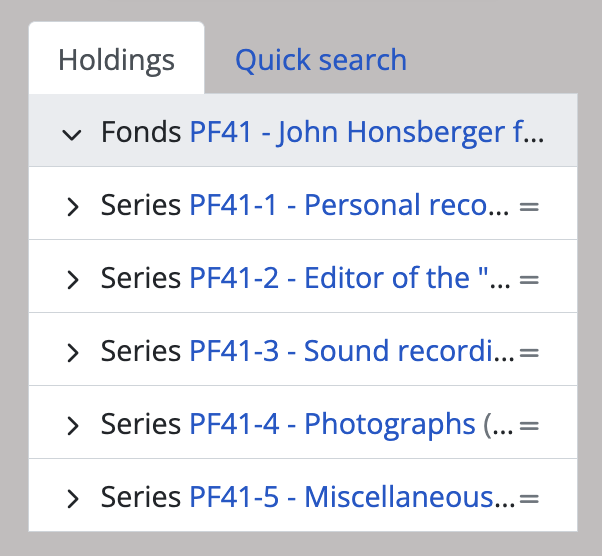Expand Series PF41-3 Sound recordings
This screenshot has height=556, width=602.
click(x=72, y=353)
